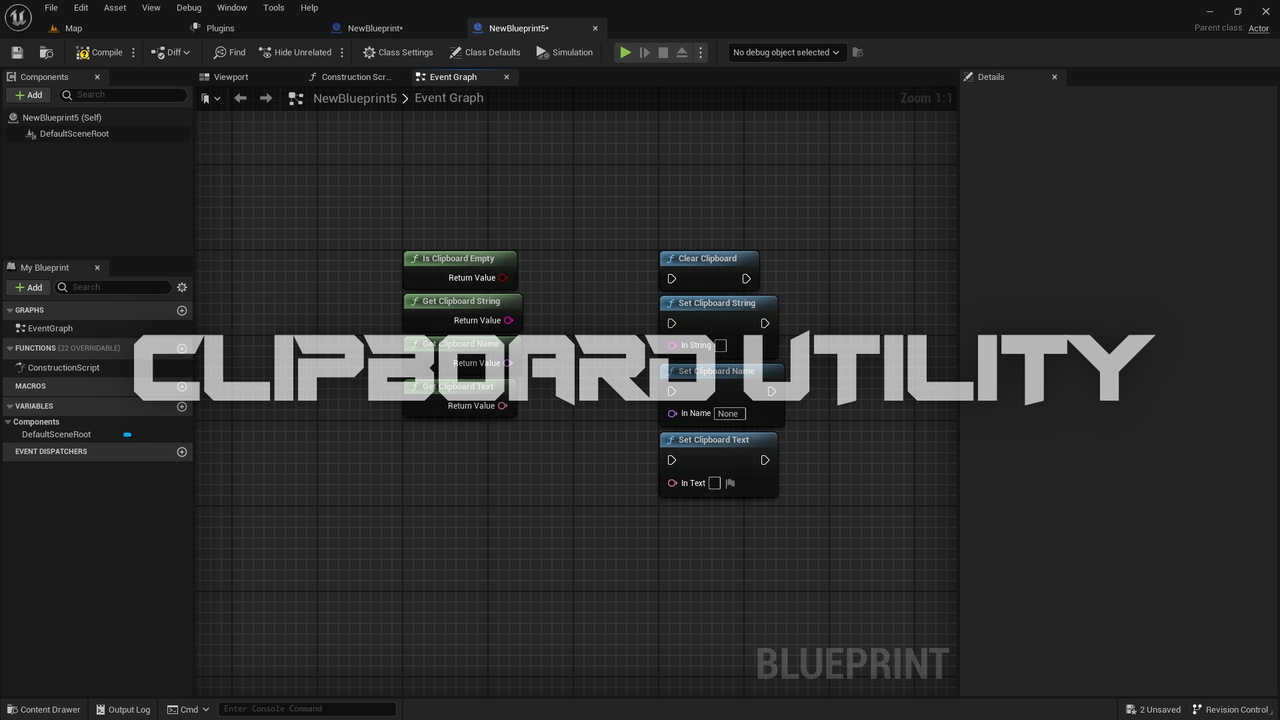1280x720 pixels.
Task: Open ConstructionScript from functions list
Action: [x=63, y=368]
